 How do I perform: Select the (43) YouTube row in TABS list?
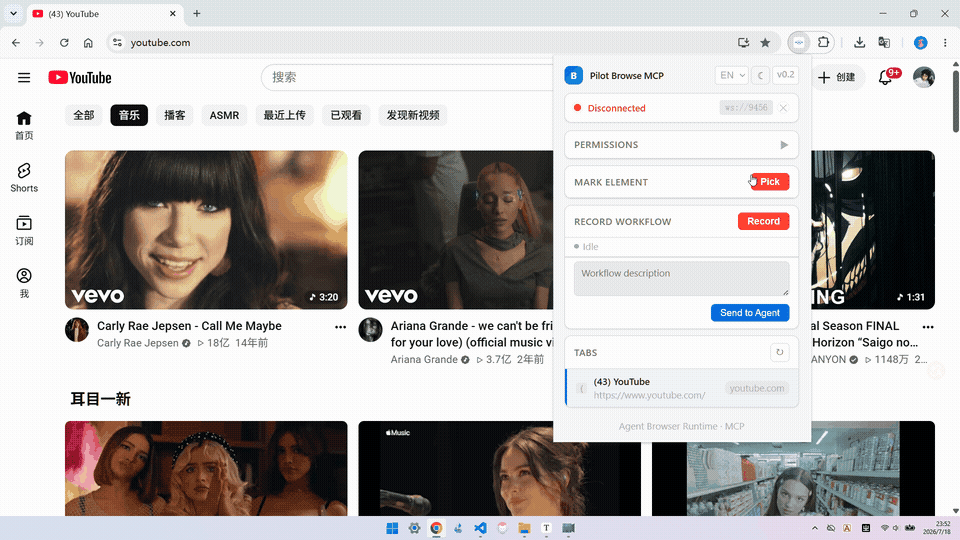(x=681, y=388)
